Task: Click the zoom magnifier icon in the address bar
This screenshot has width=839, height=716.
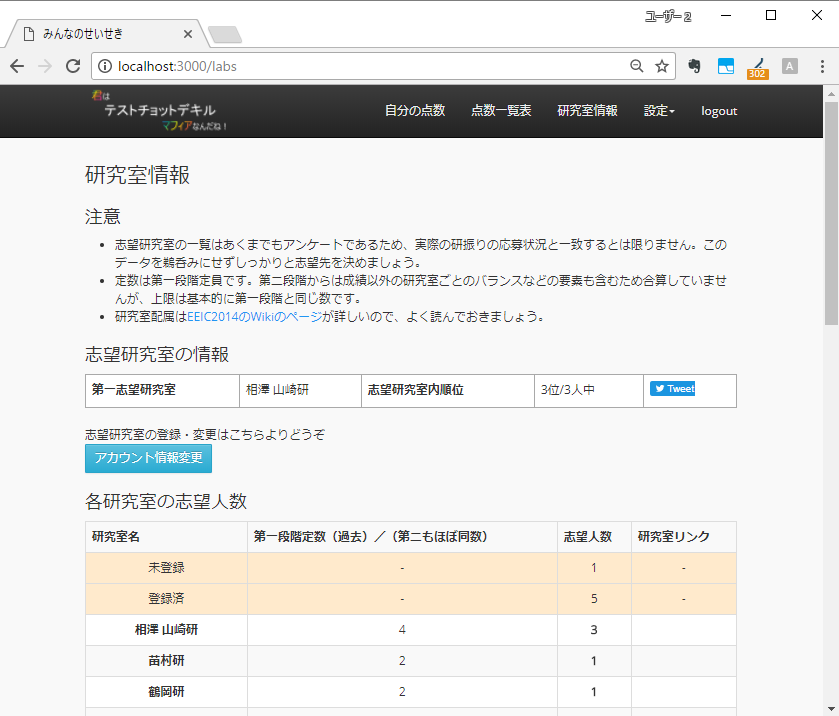Action: pos(636,66)
